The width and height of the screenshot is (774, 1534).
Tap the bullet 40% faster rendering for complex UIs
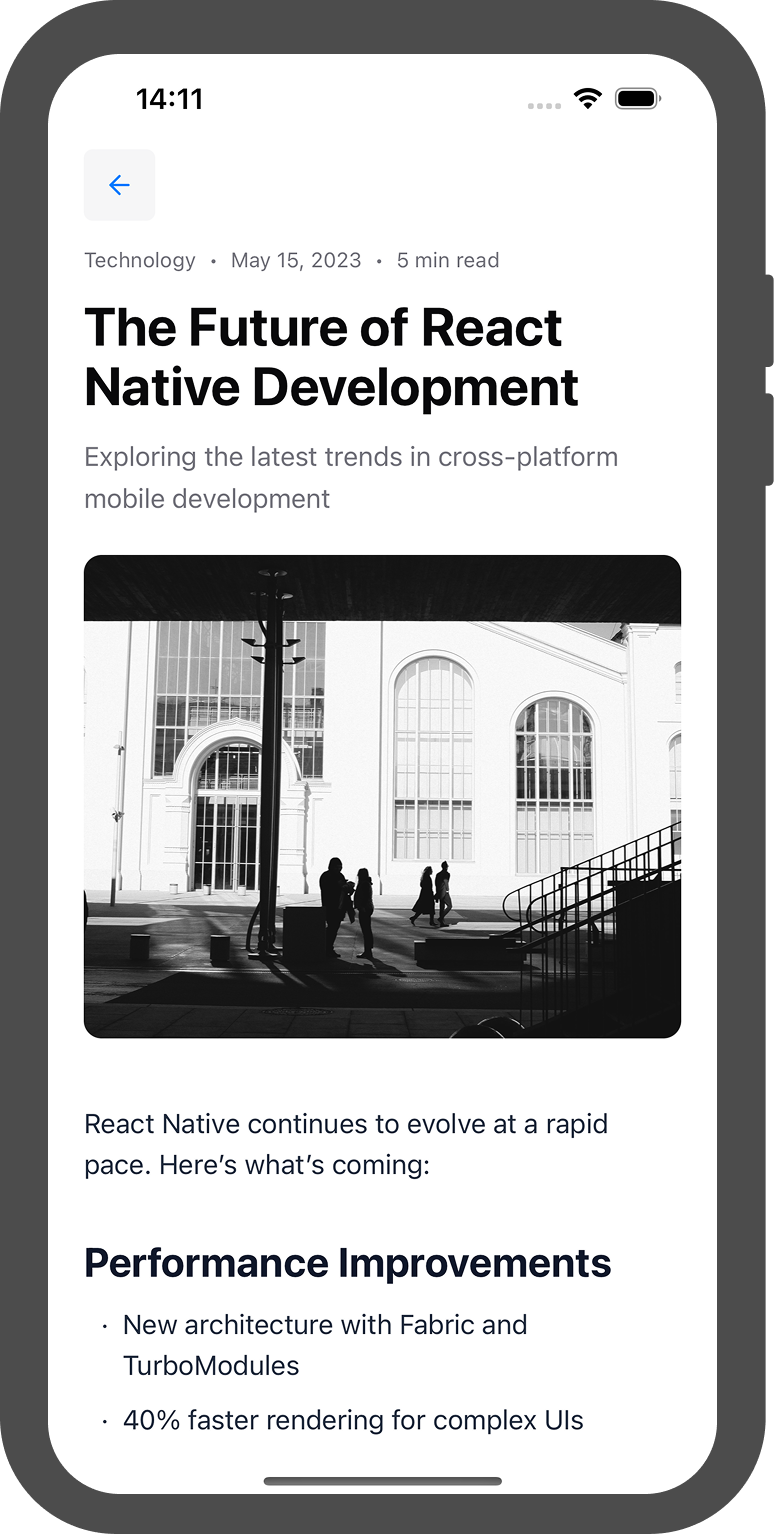point(353,1420)
